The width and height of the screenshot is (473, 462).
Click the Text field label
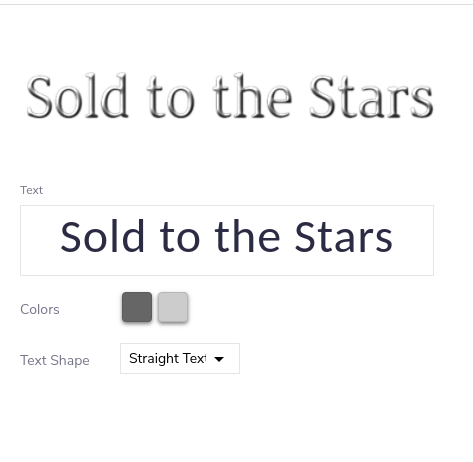31,190
